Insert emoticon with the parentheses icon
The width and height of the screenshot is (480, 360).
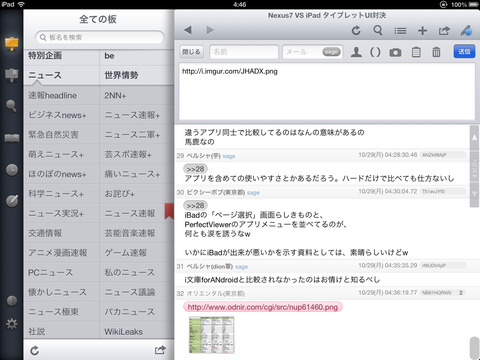(x=375, y=52)
